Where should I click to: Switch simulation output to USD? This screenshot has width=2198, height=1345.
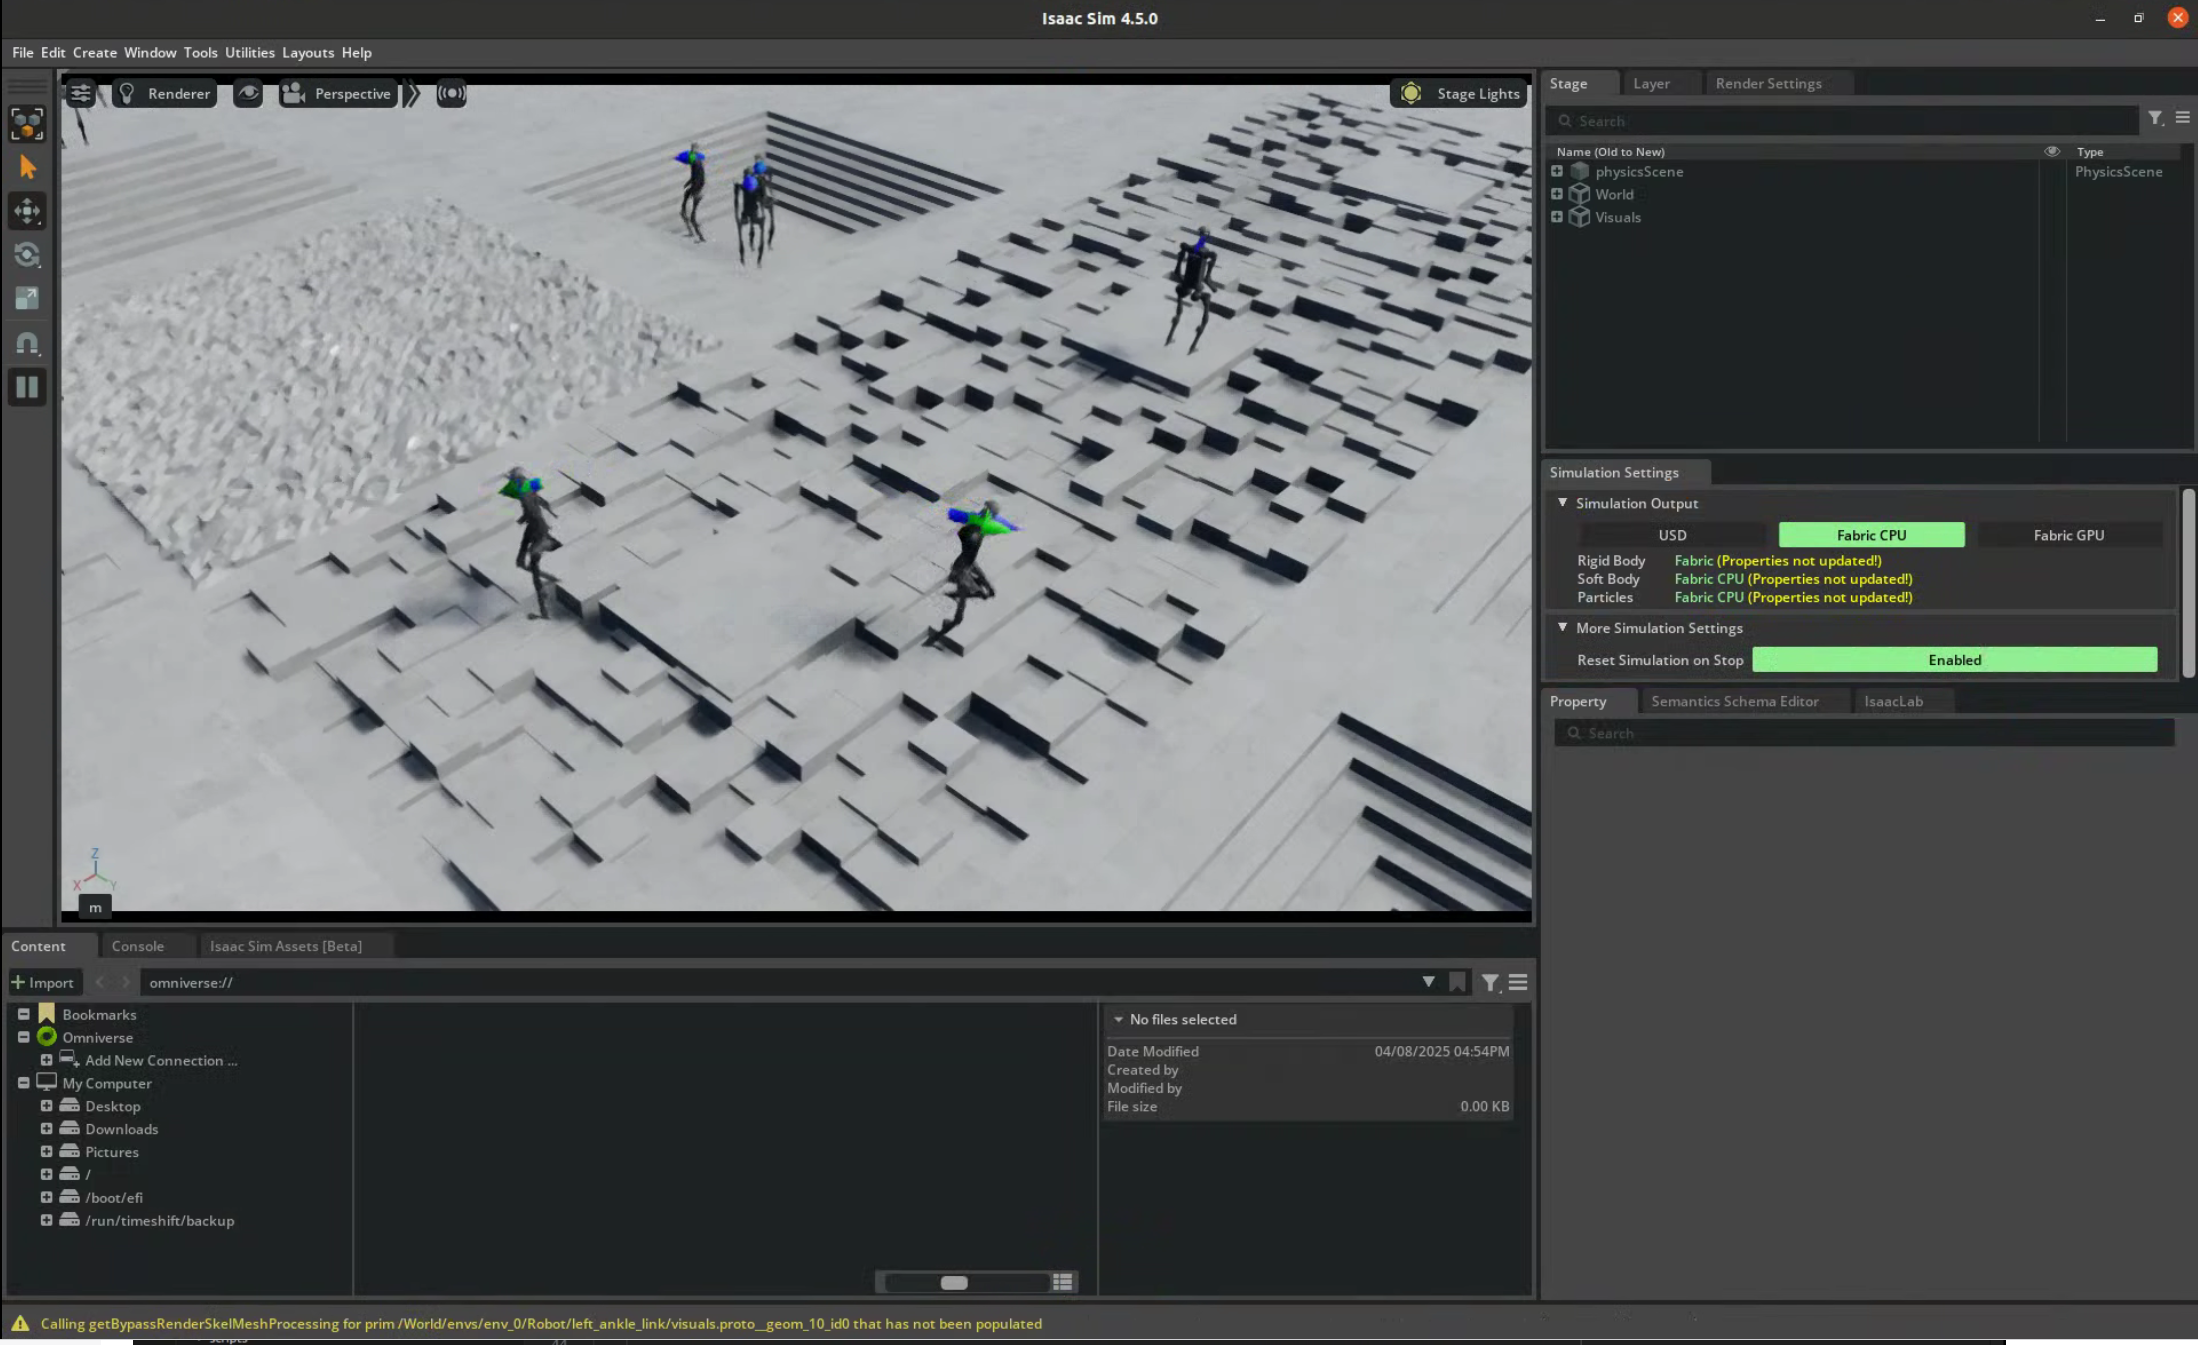coord(1672,535)
